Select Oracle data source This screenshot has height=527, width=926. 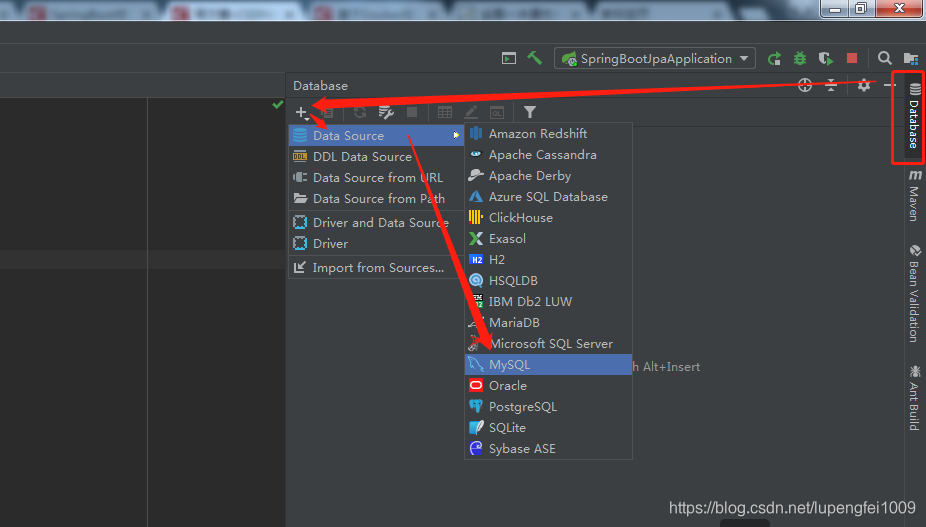point(549,386)
